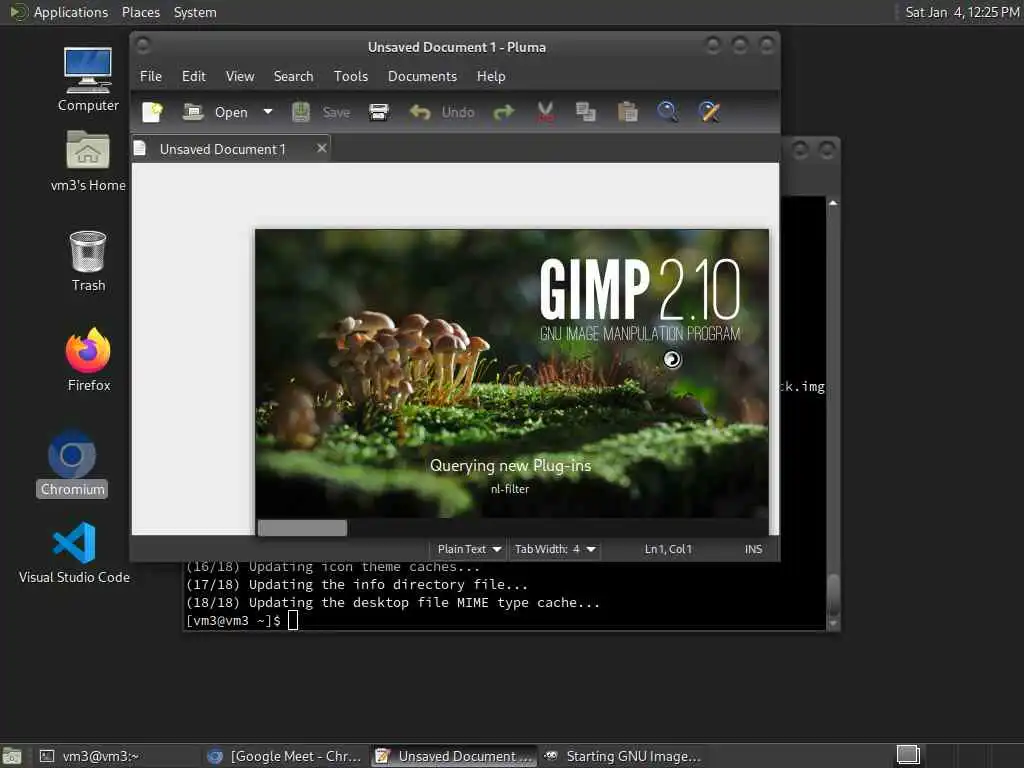Click the show desktop icon in taskbar
The width and height of the screenshot is (1024, 768).
(x=12, y=756)
